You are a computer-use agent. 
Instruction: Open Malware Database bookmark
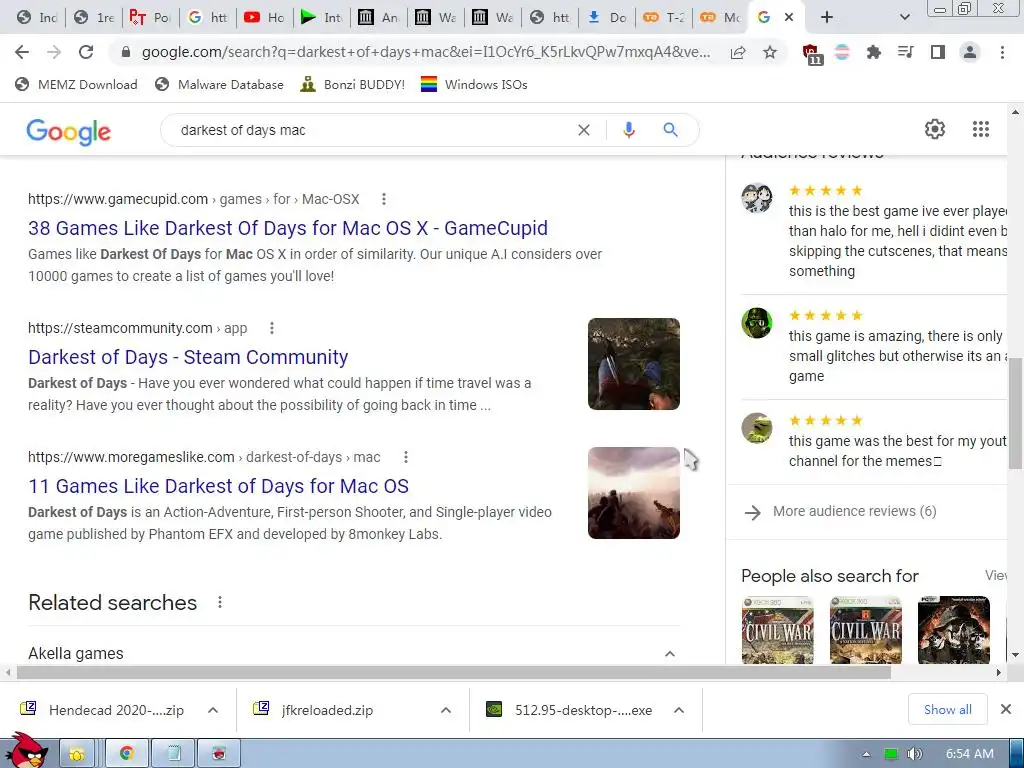219,84
